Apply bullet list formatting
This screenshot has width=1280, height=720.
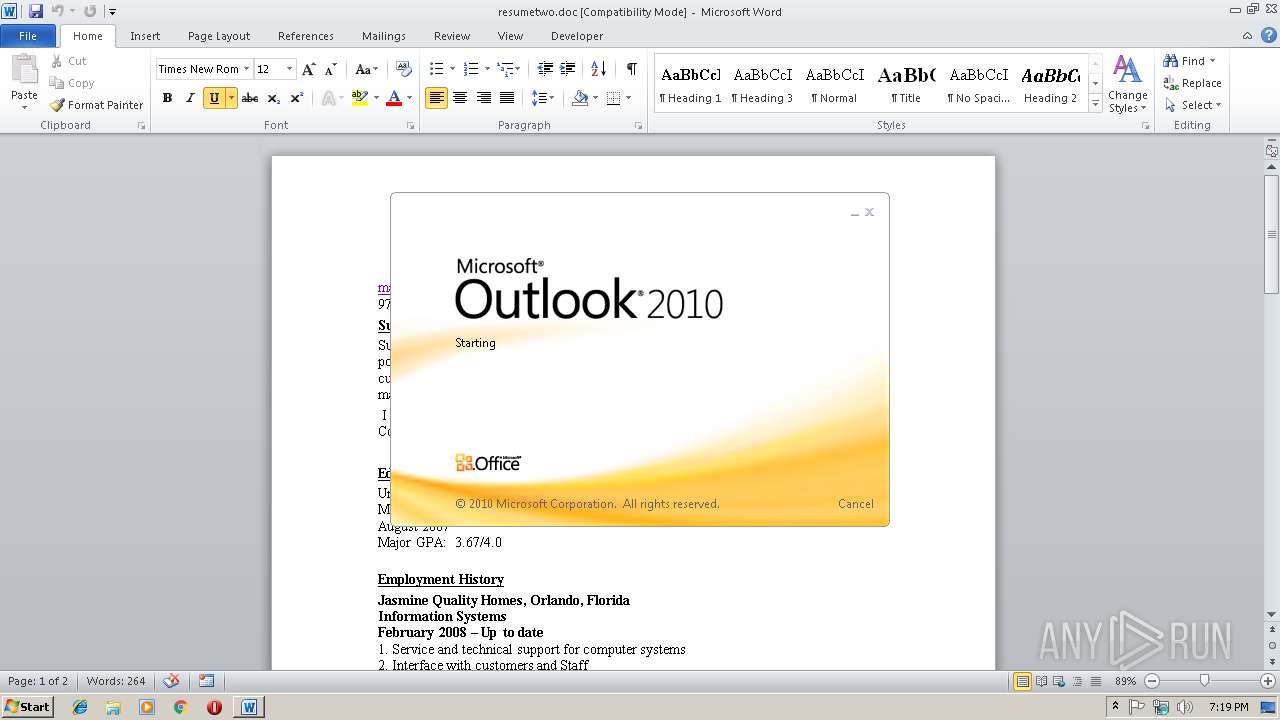[x=436, y=69]
